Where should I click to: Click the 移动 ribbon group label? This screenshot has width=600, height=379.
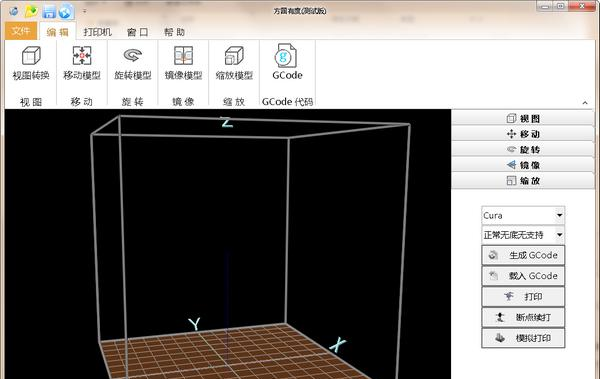click(82, 102)
